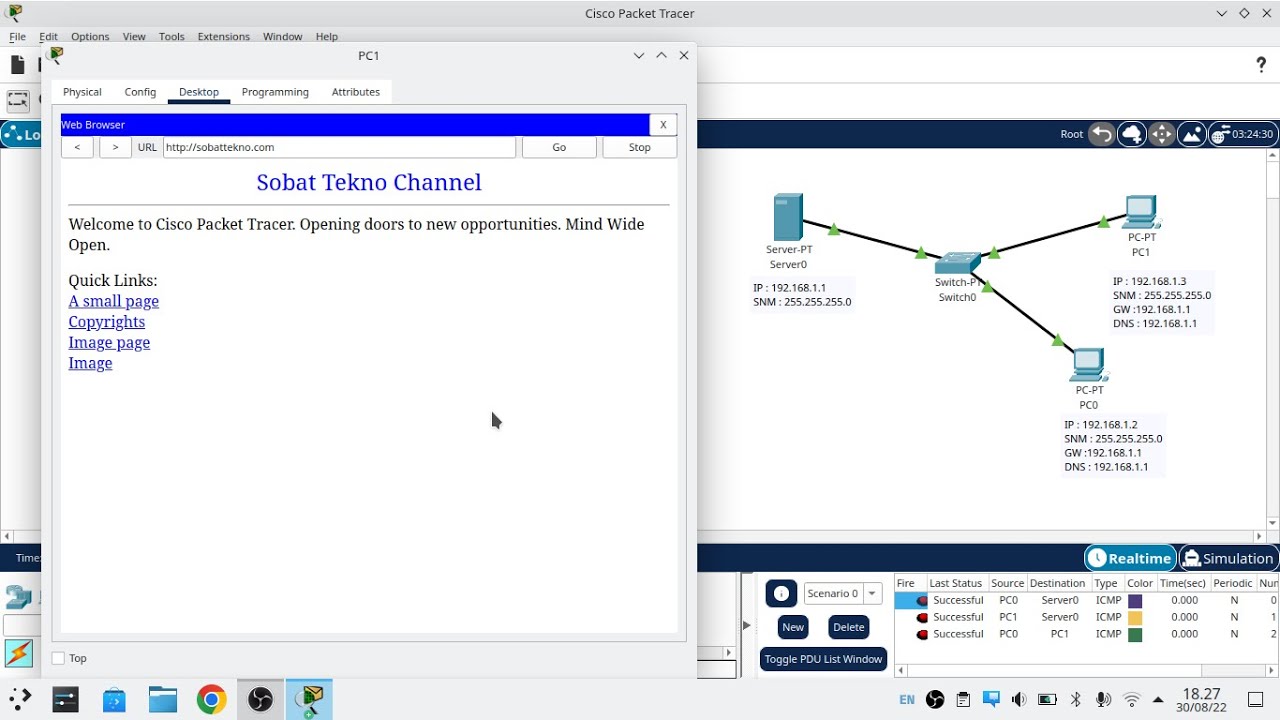Click the New scenario button
Screen dimensions: 1280x720
pyautogui.click(x=793, y=627)
